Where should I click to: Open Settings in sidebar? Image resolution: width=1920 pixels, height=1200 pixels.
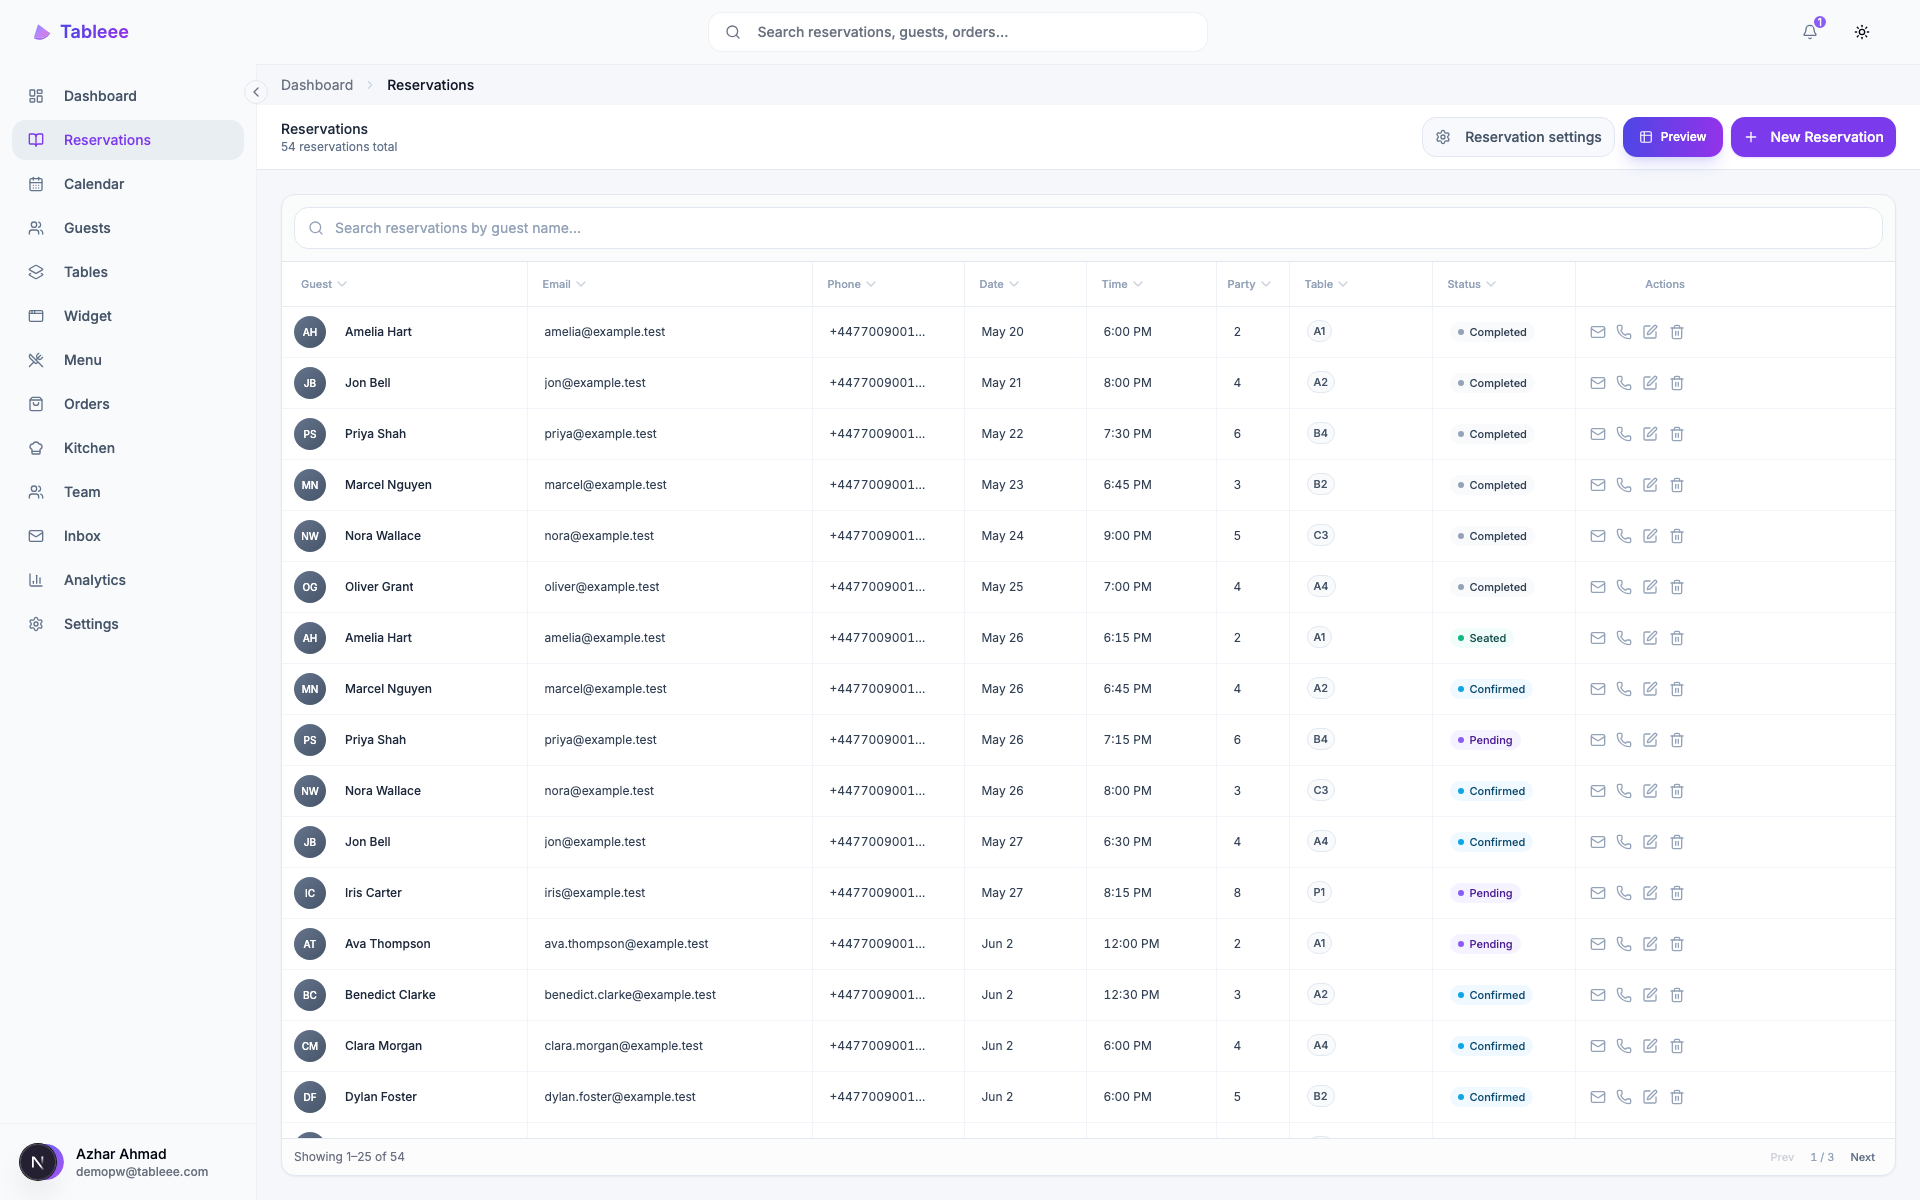pyautogui.click(x=128, y=624)
